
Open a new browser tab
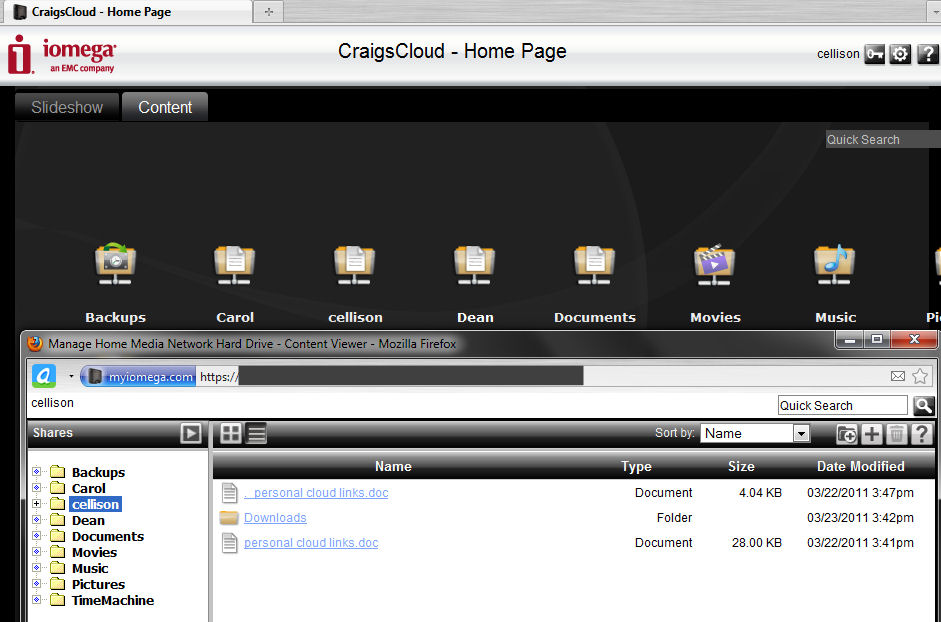[x=269, y=11]
